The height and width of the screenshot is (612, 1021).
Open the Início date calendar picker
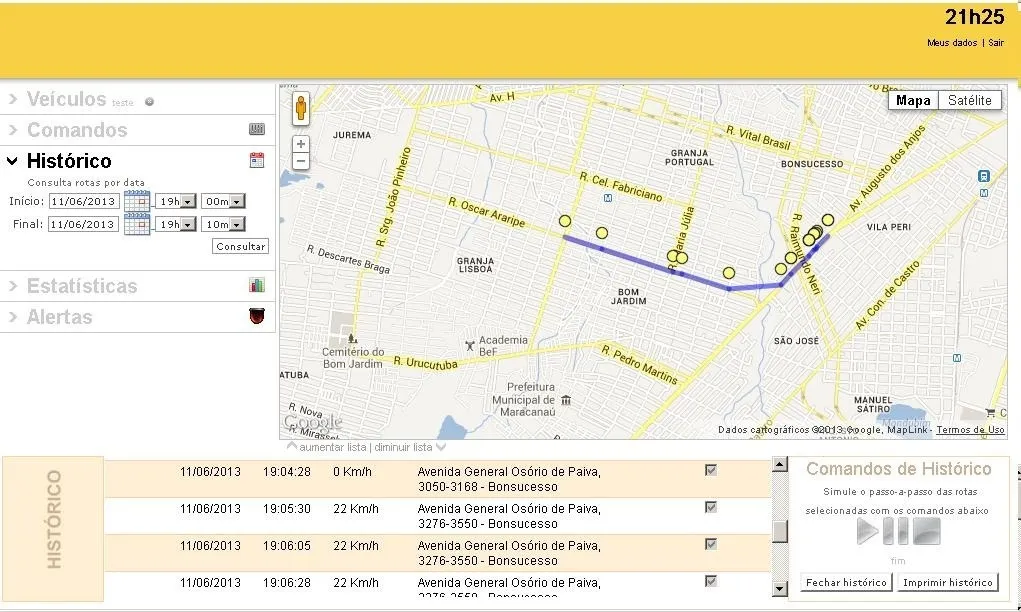tap(137, 201)
